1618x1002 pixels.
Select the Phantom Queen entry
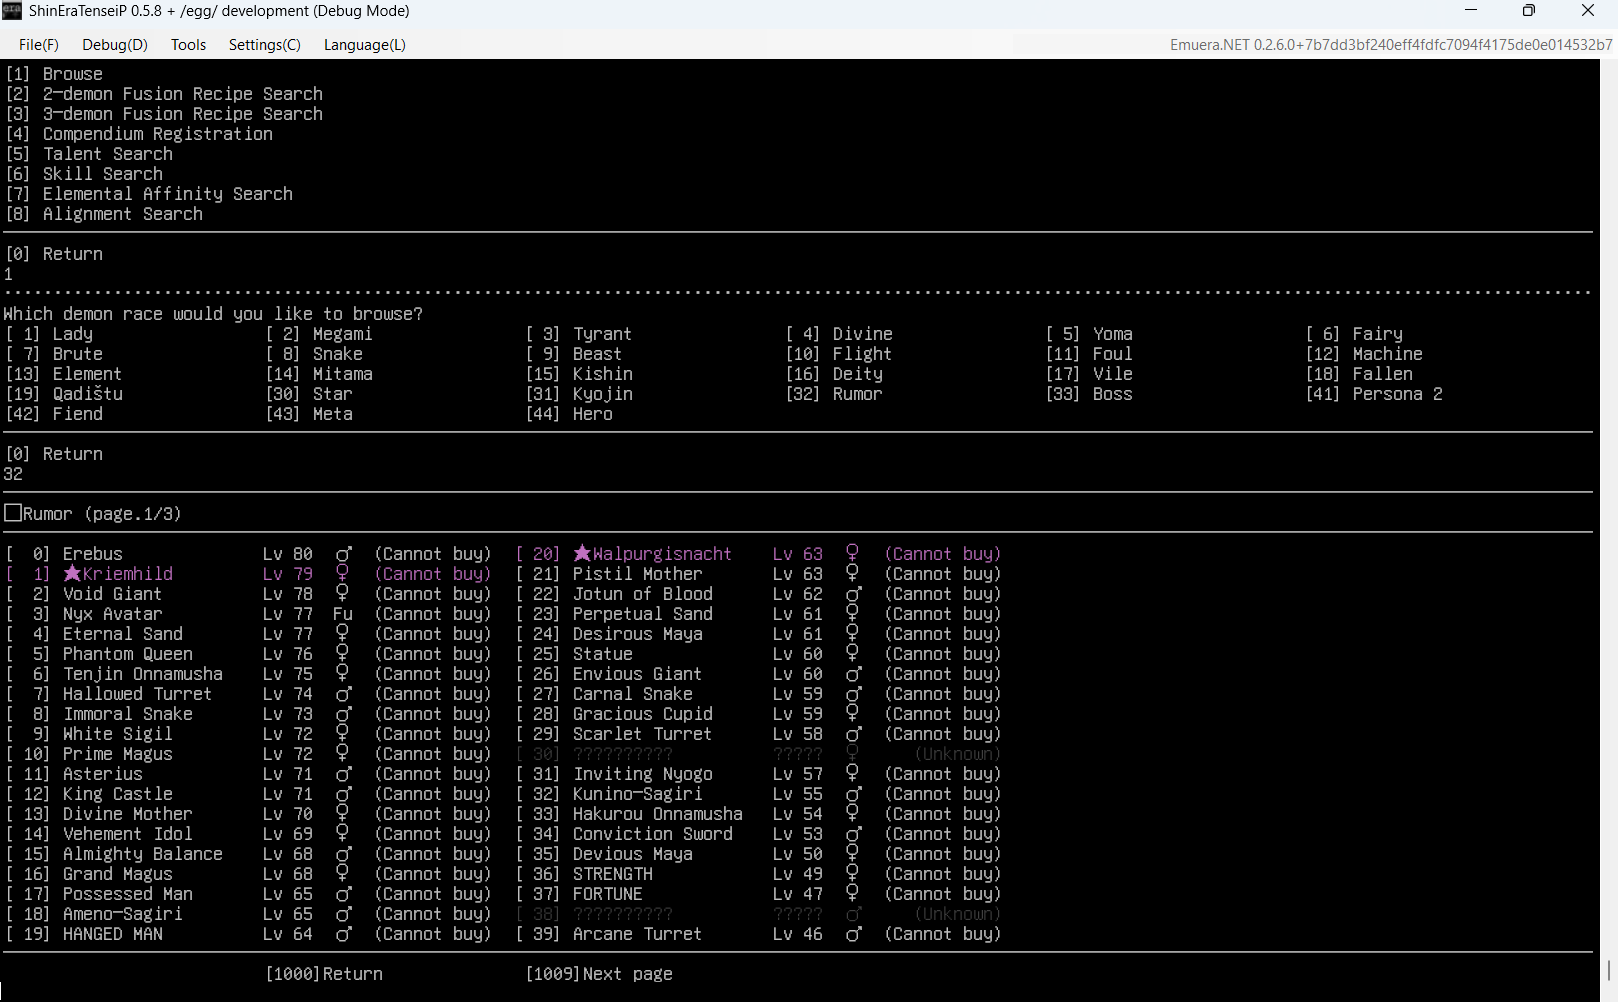coord(248,654)
